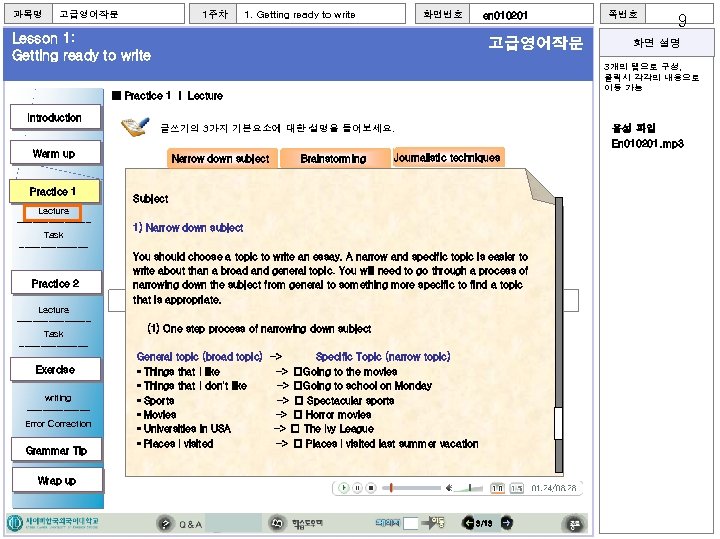Open the Introduction section
This screenshot has width=720, height=539.
[x=55, y=118]
